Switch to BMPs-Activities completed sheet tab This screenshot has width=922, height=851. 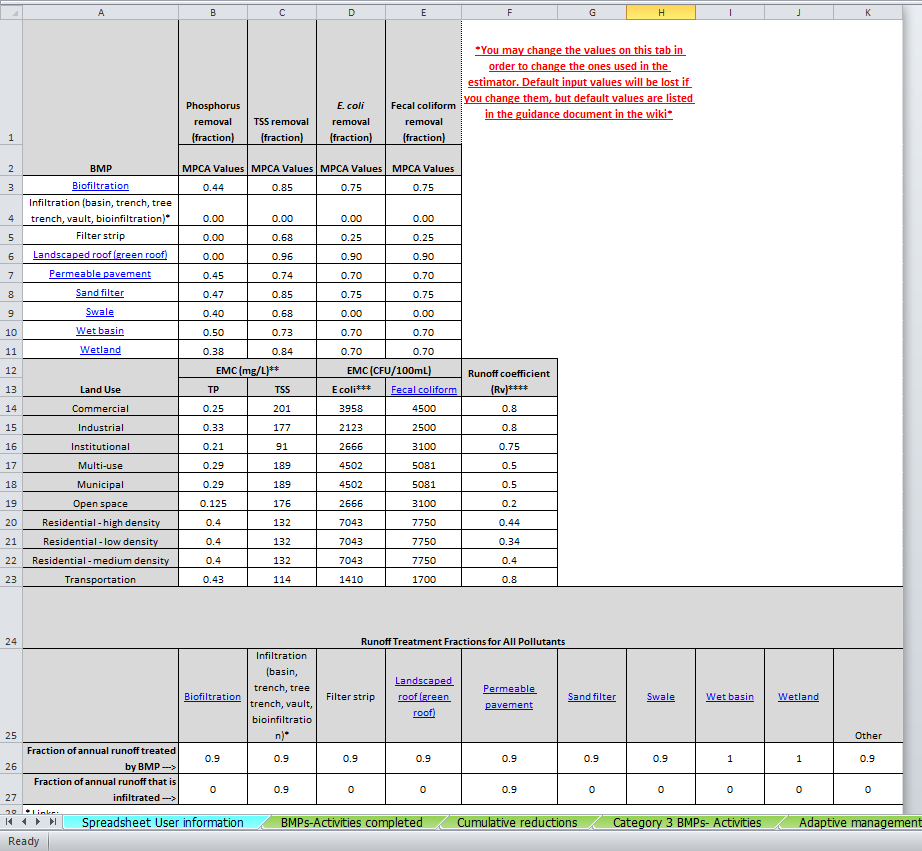tap(351, 822)
